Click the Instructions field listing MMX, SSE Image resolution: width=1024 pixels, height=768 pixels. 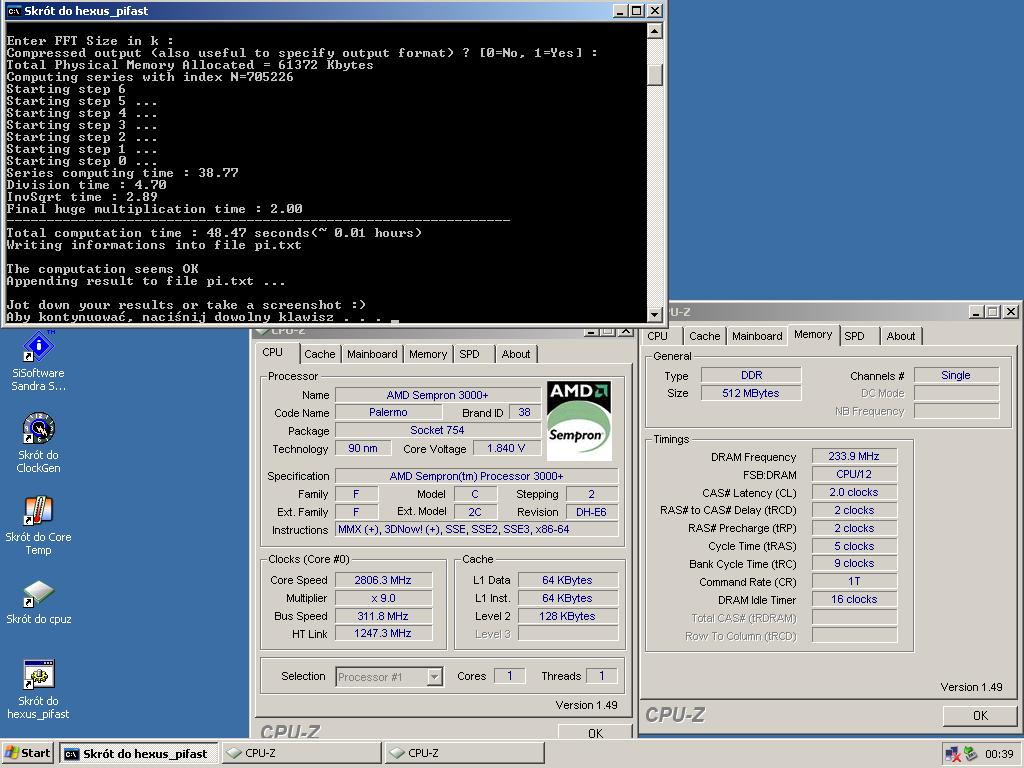tap(477, 530)
